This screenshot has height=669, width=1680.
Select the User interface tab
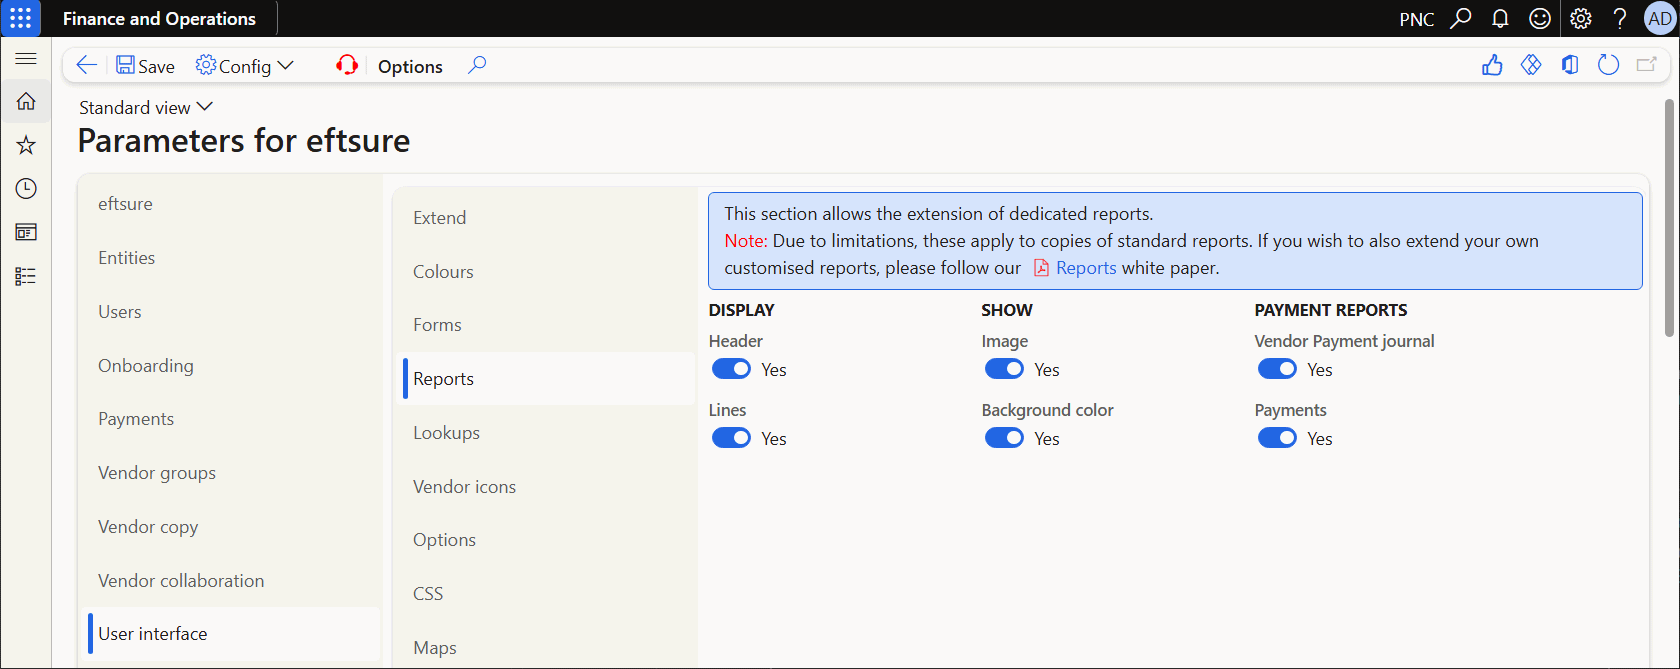(230, 634)
